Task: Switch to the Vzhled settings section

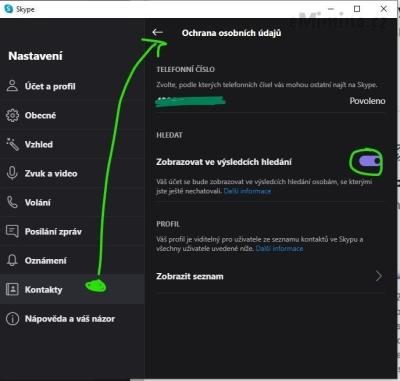Action: coord(72,144)
